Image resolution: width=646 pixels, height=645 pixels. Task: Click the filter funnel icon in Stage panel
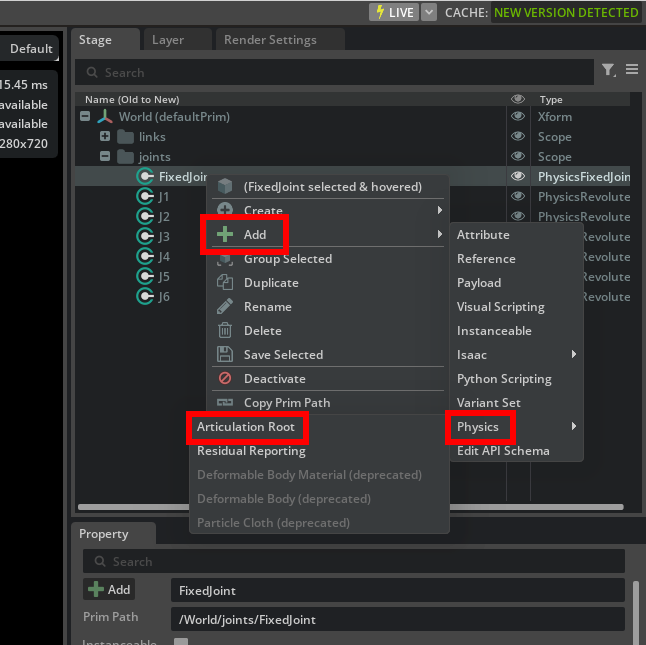[x=608, y=71]
